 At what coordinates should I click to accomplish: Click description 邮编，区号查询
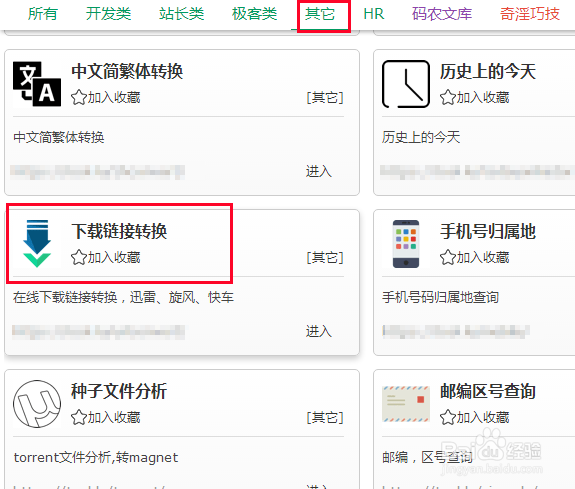tap(427, 457)
